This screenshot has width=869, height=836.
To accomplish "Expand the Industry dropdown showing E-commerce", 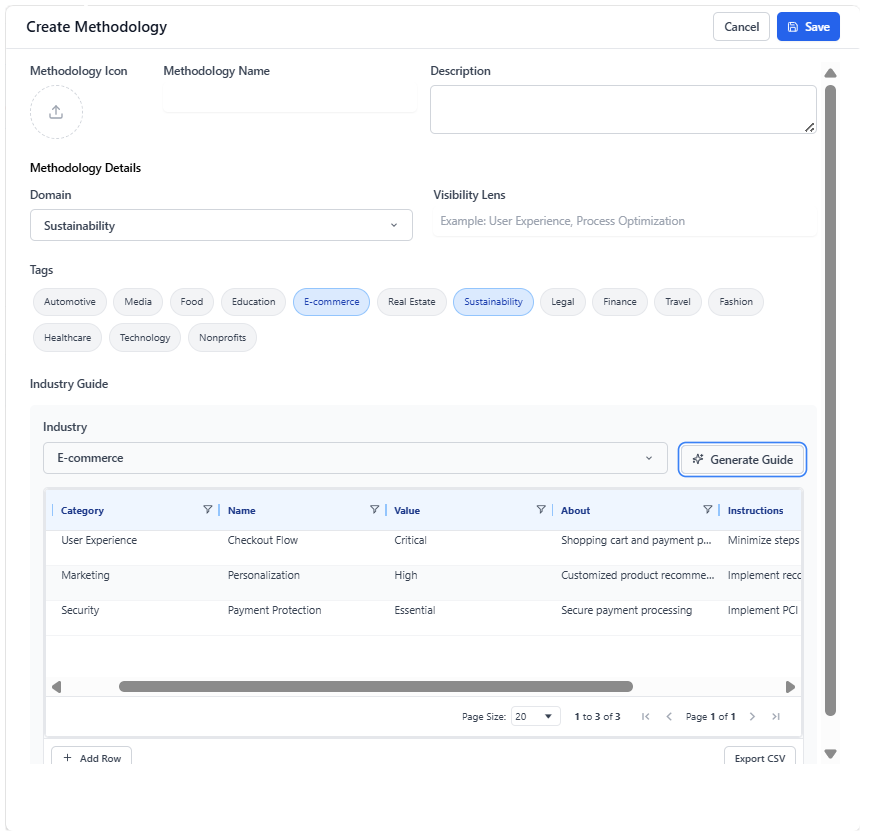I will click(x=355, y=458).
